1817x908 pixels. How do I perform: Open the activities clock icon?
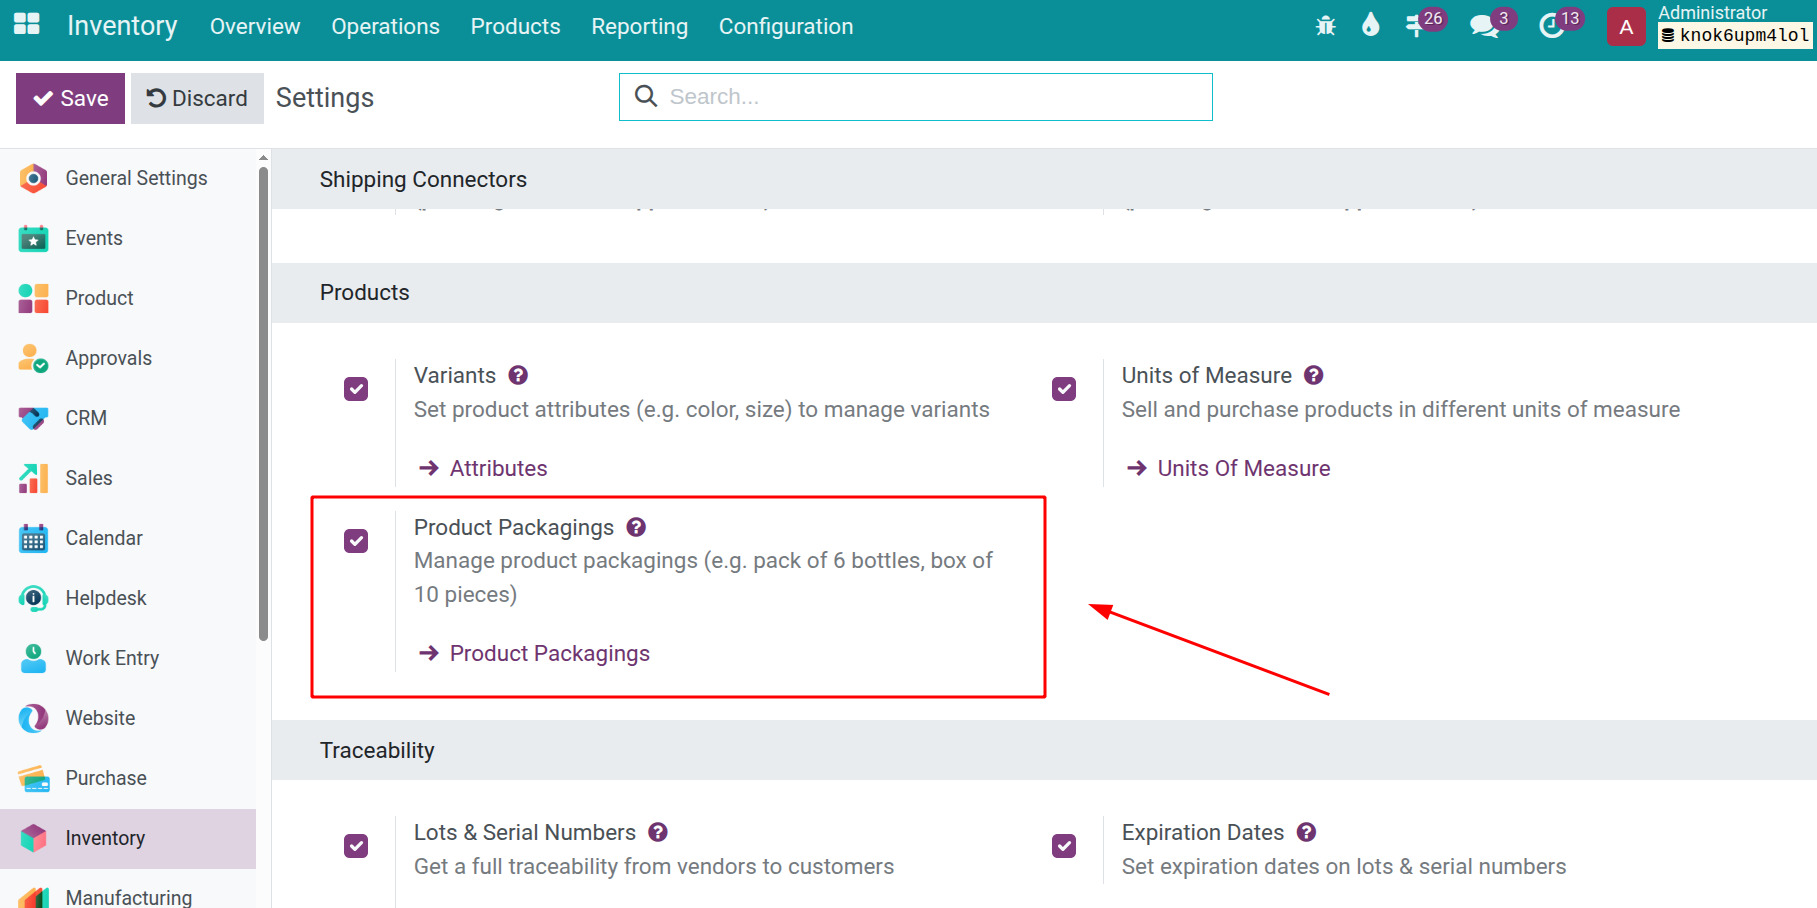point(1553,27)
